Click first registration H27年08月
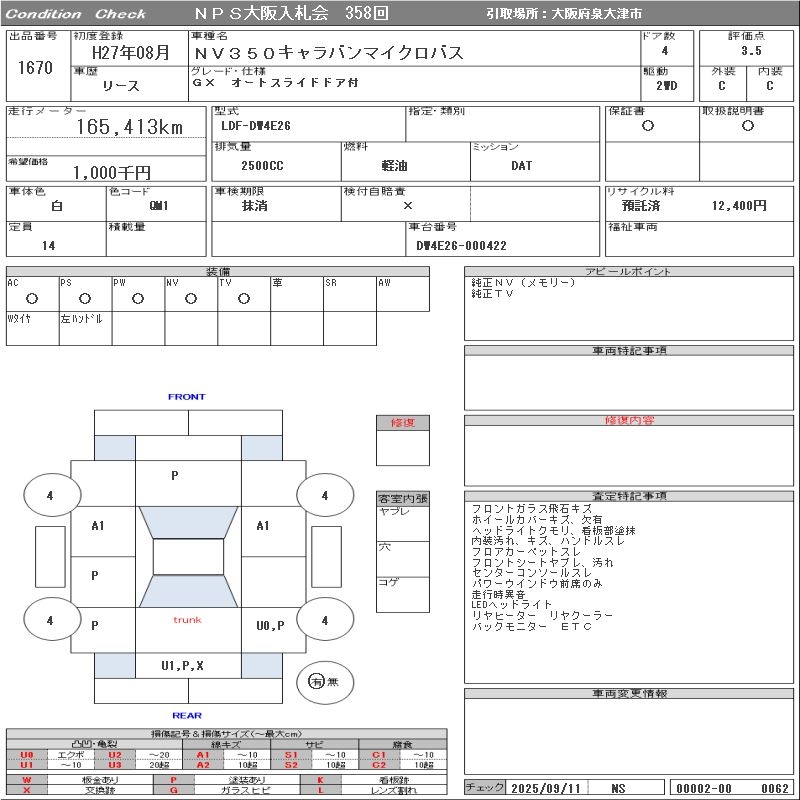This screenshot has height=800, width=800. pos(131,52)
